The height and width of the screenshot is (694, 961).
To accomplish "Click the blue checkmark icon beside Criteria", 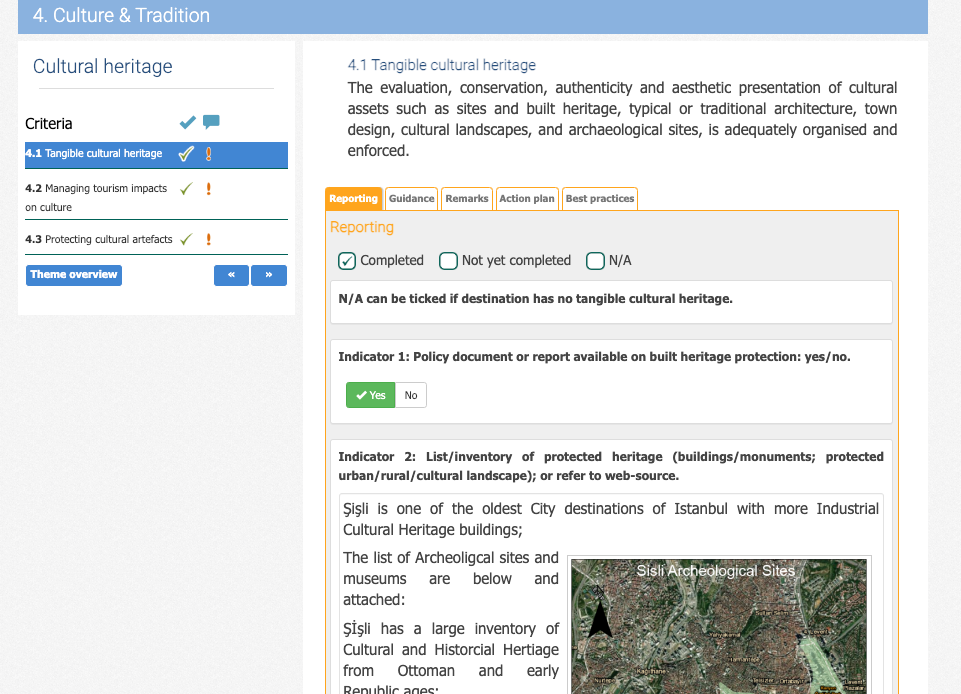I will pyautogui.click(x=187, y=123).
